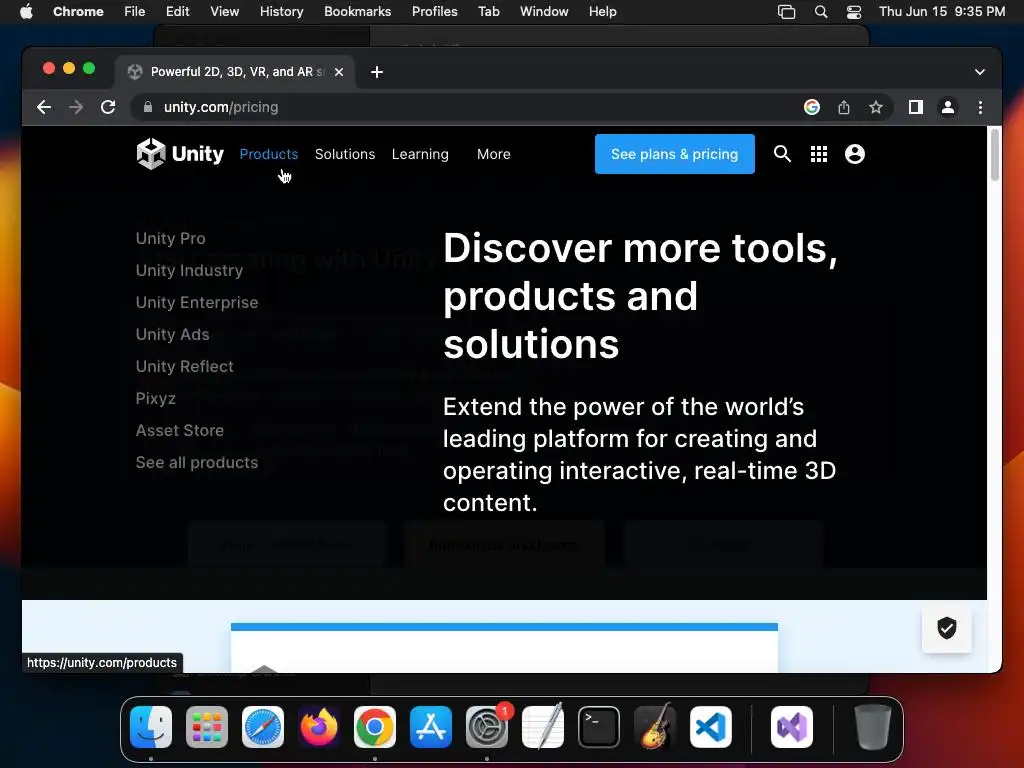
Task: Open TextEdit from the dock
Action: [543, 727]
